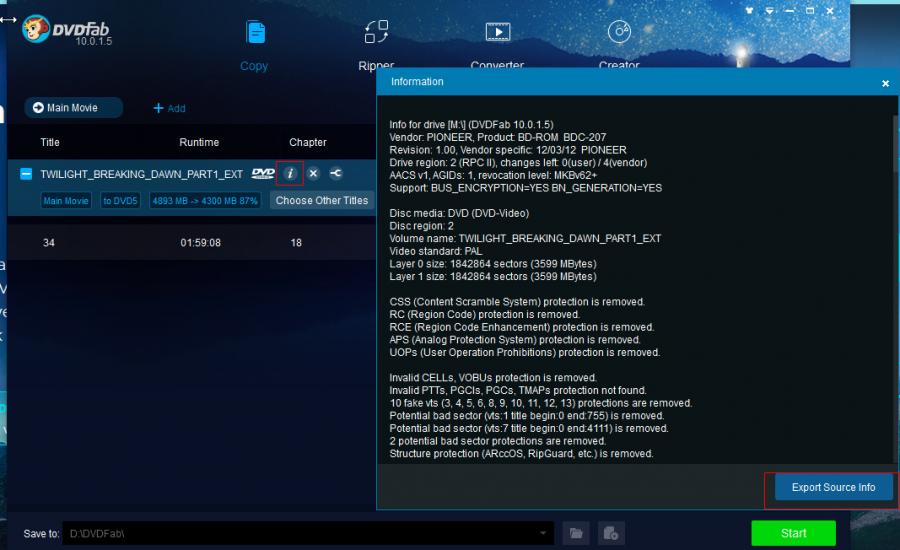Click the Video standard: PAL line

[436, 251]
